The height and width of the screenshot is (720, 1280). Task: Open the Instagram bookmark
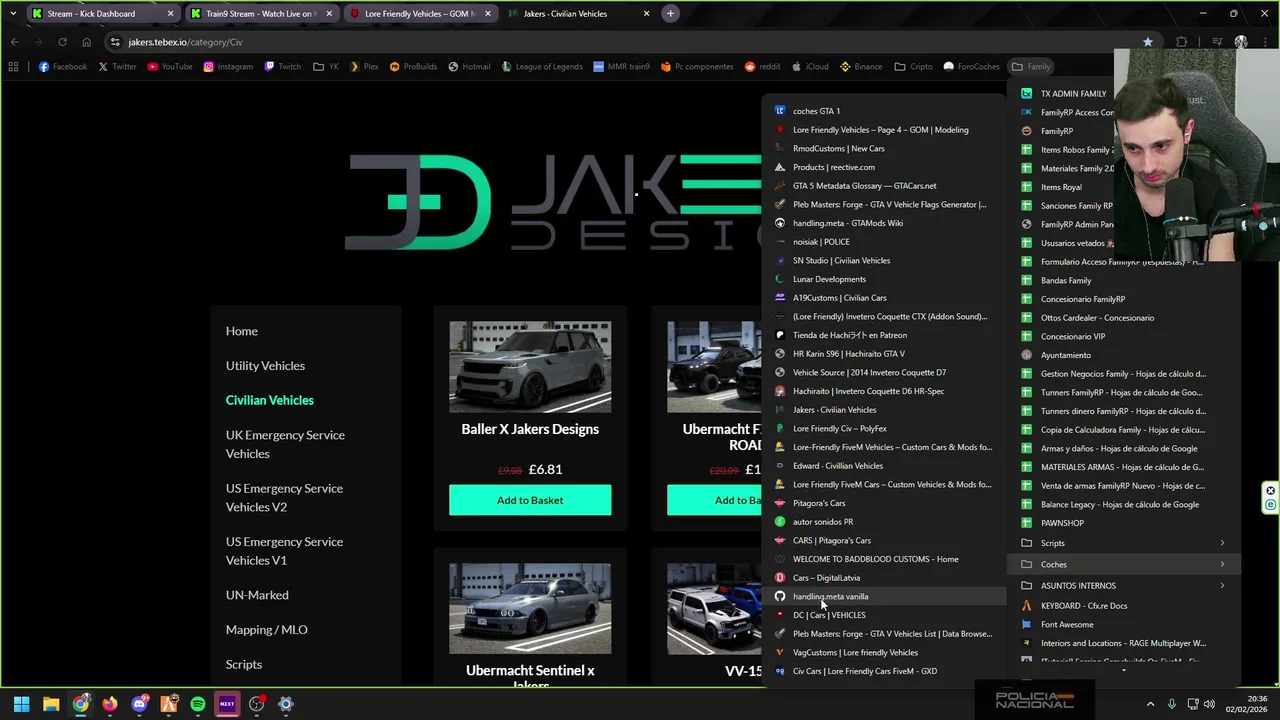point(228,67)
